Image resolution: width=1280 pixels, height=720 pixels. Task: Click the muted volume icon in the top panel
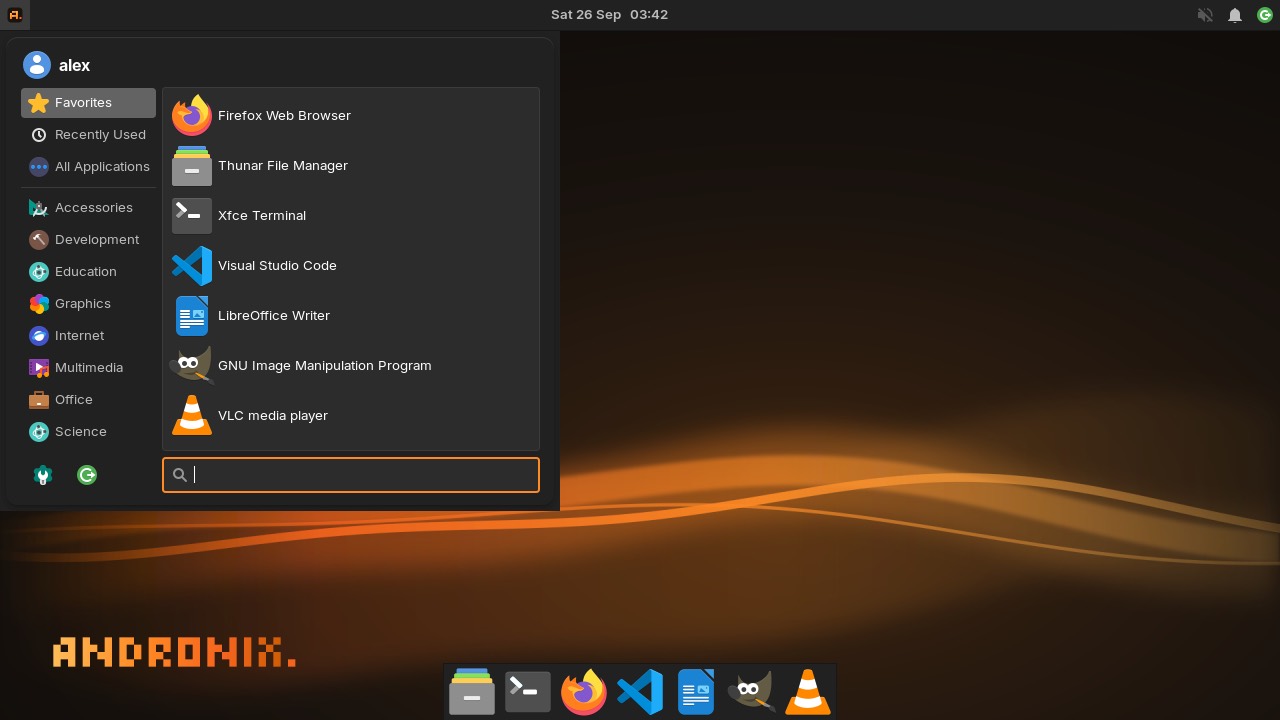tap(1205, 15)
